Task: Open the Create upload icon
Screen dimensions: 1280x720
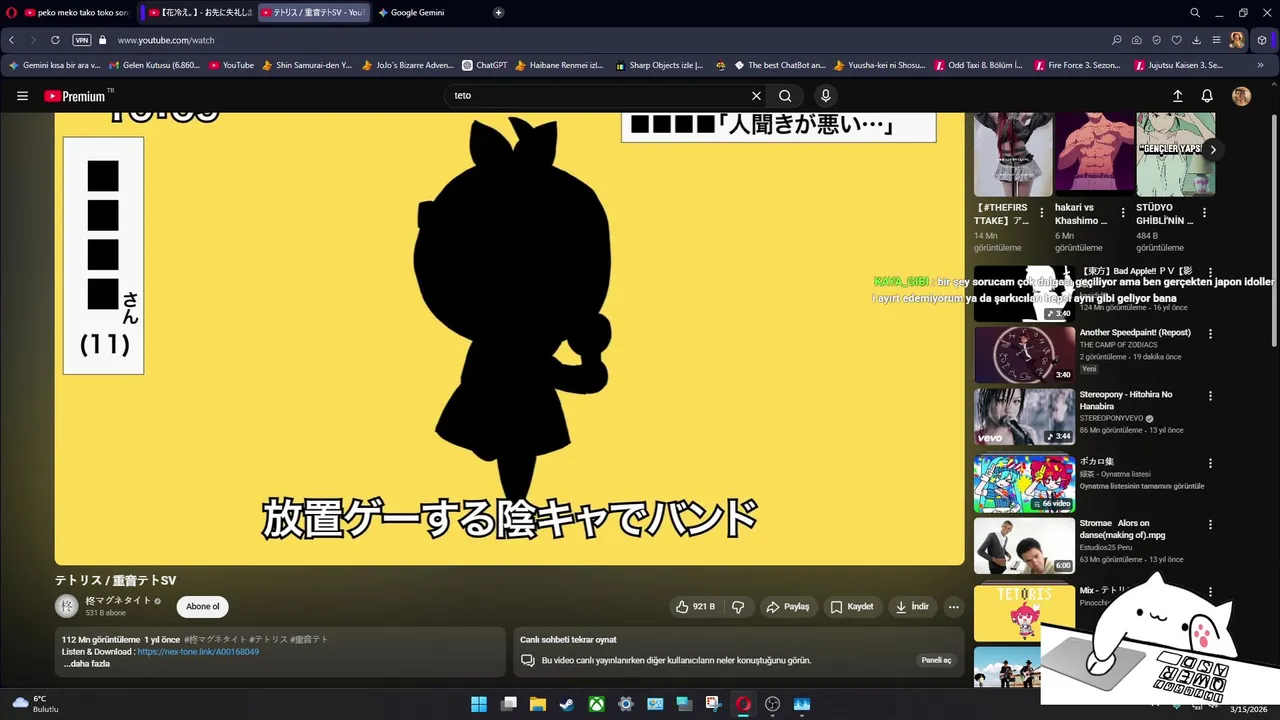Action: (x=1177, y=96)
